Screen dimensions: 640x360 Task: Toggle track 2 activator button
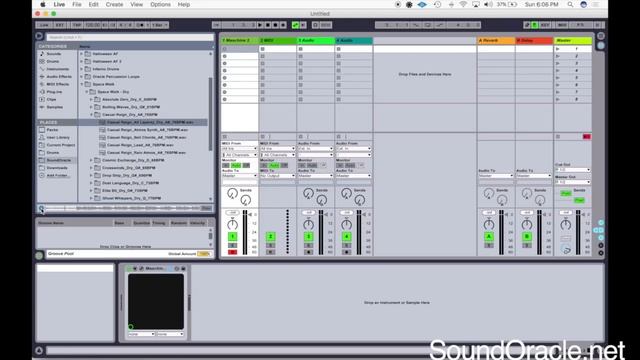tap(270, 236)
